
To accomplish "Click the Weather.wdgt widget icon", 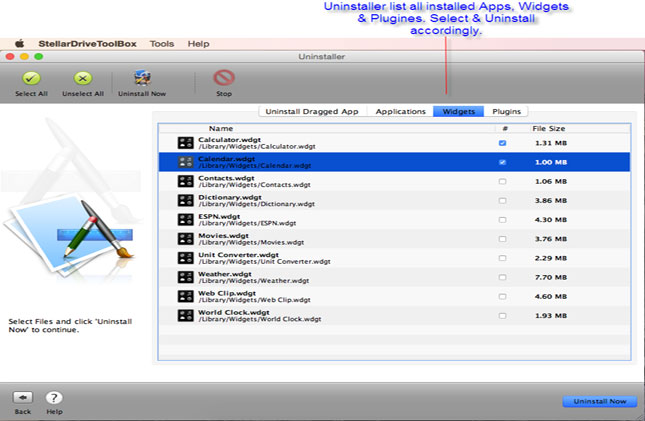I will click(x=186, y=277).
